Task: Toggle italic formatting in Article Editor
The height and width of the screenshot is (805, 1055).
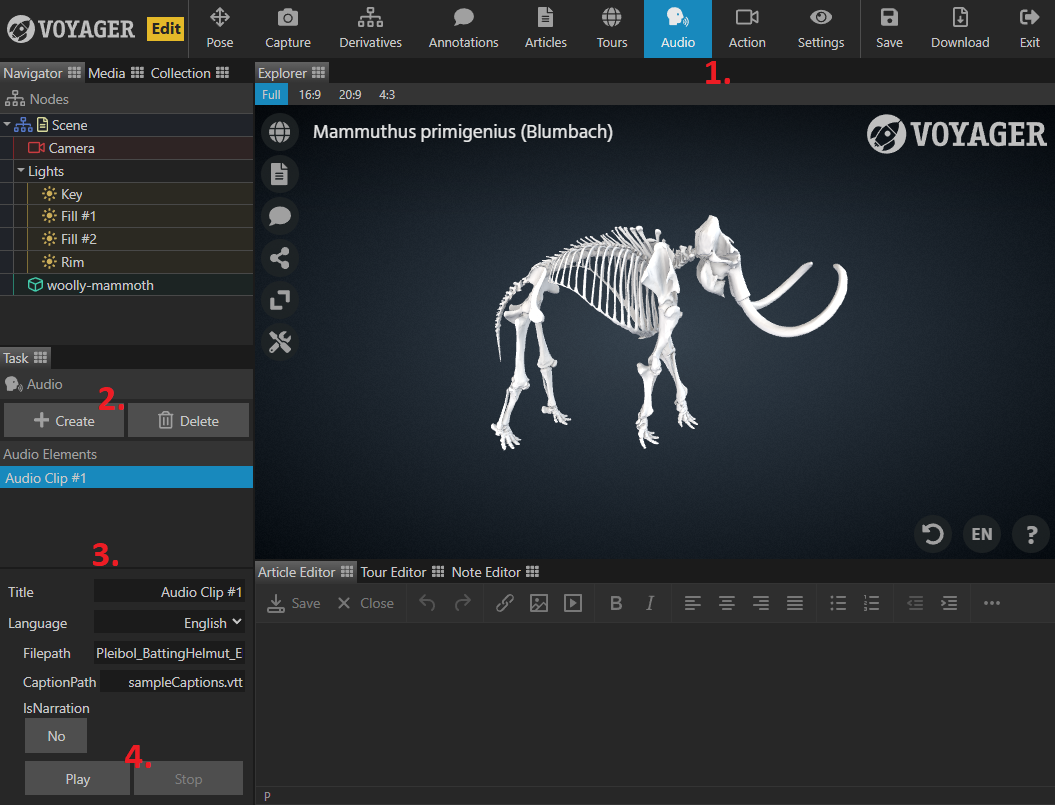Action: tap(650, 603)
